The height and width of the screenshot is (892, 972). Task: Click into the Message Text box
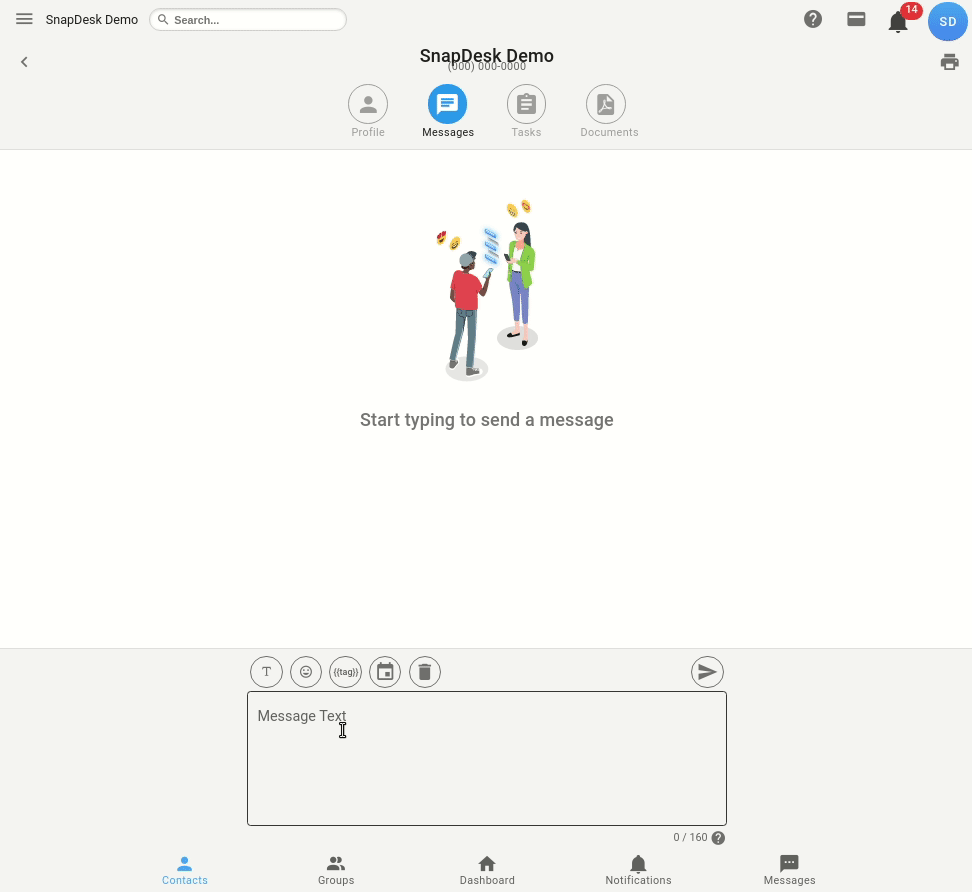(x=487, y=759)
